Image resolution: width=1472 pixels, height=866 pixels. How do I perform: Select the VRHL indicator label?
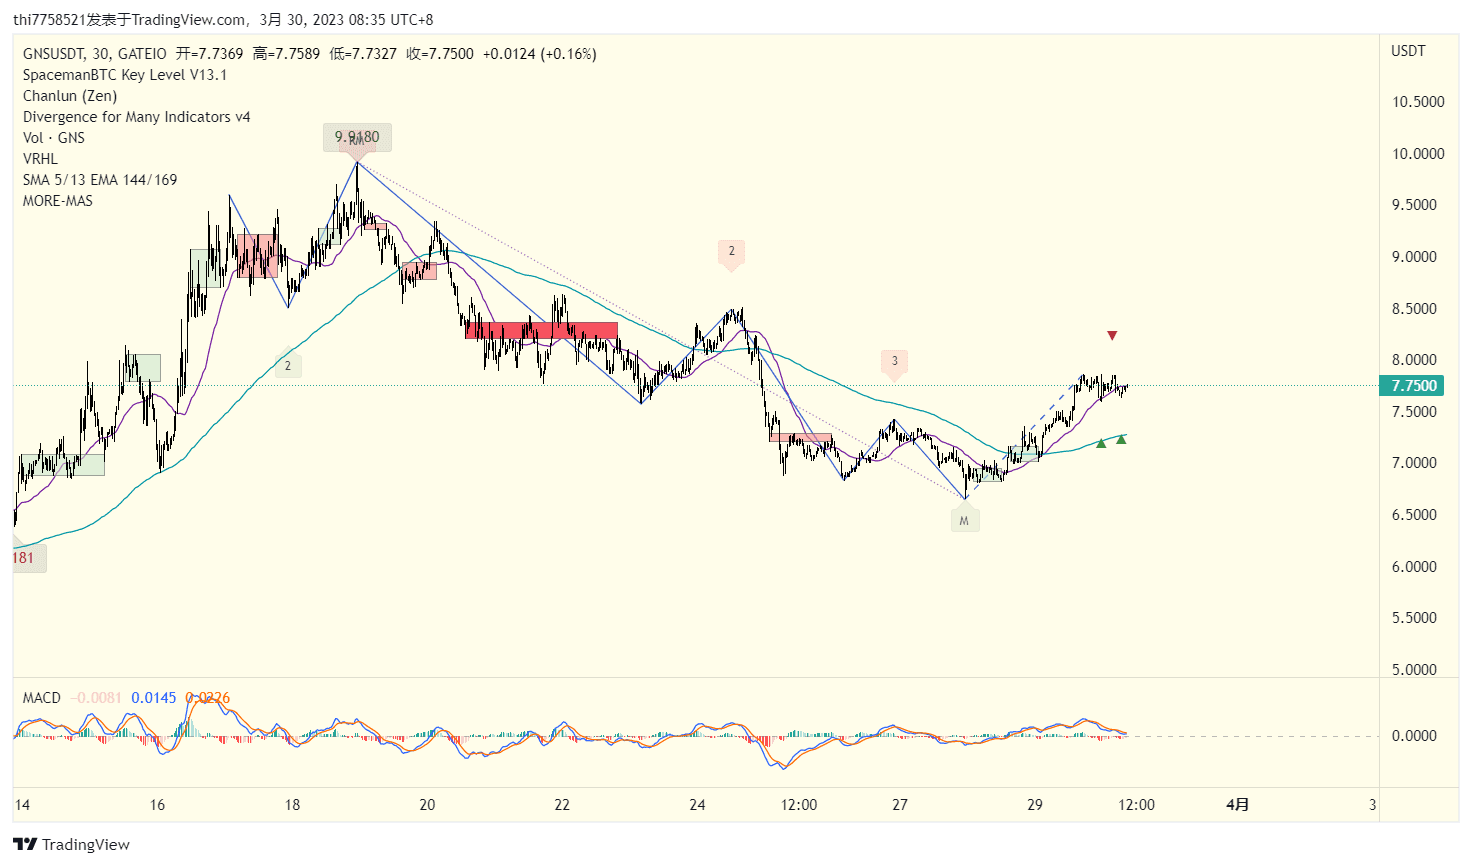point(41,159)
